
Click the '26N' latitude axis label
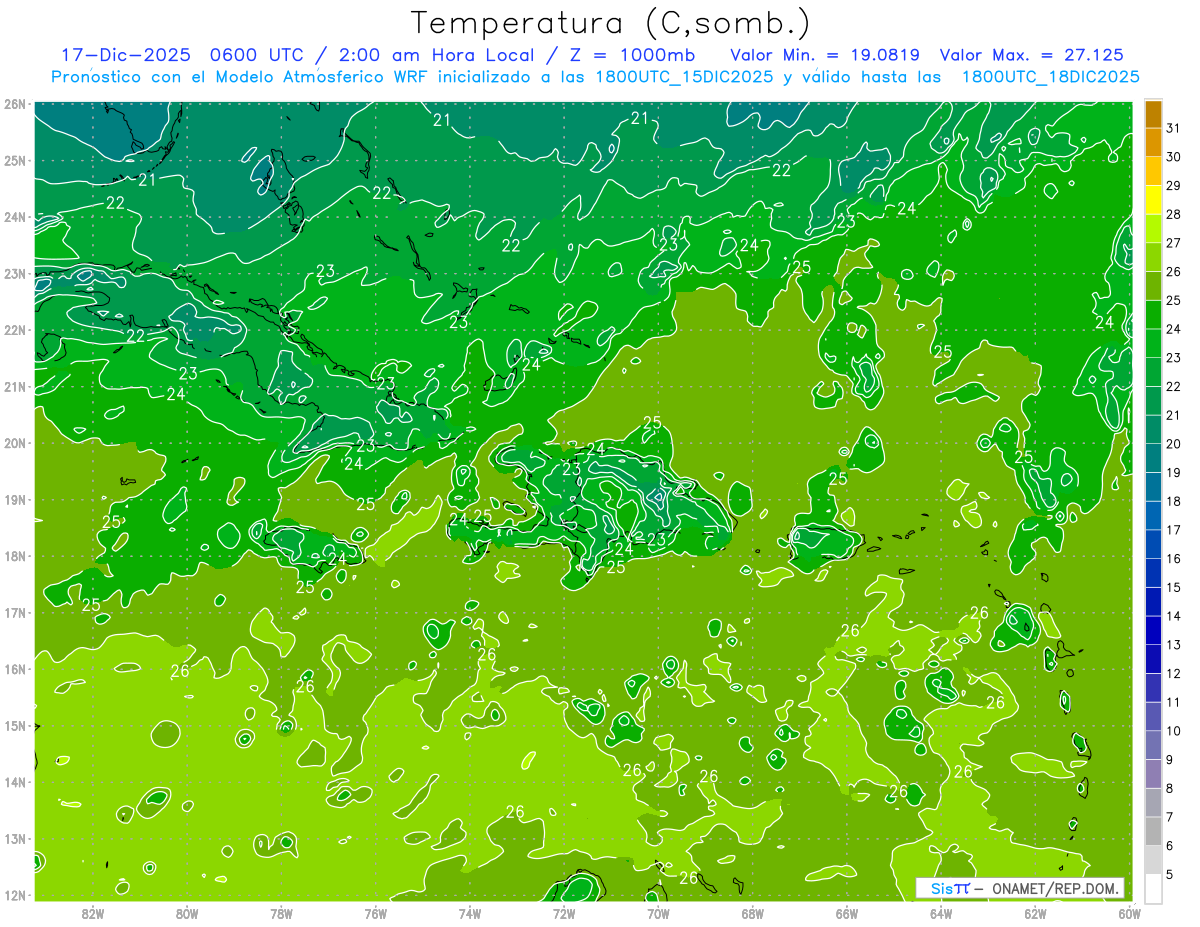[15, 104]
